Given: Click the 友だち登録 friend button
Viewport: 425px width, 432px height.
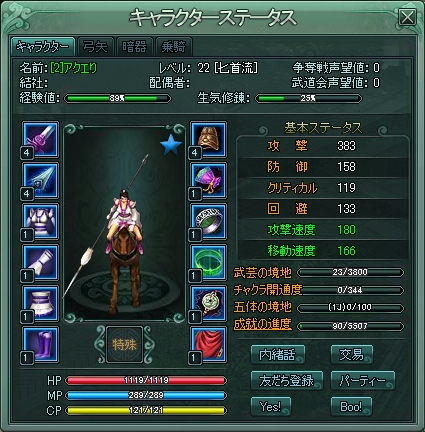Looking at the screenshot, I should pyautogui.click(x=287, y=380).
